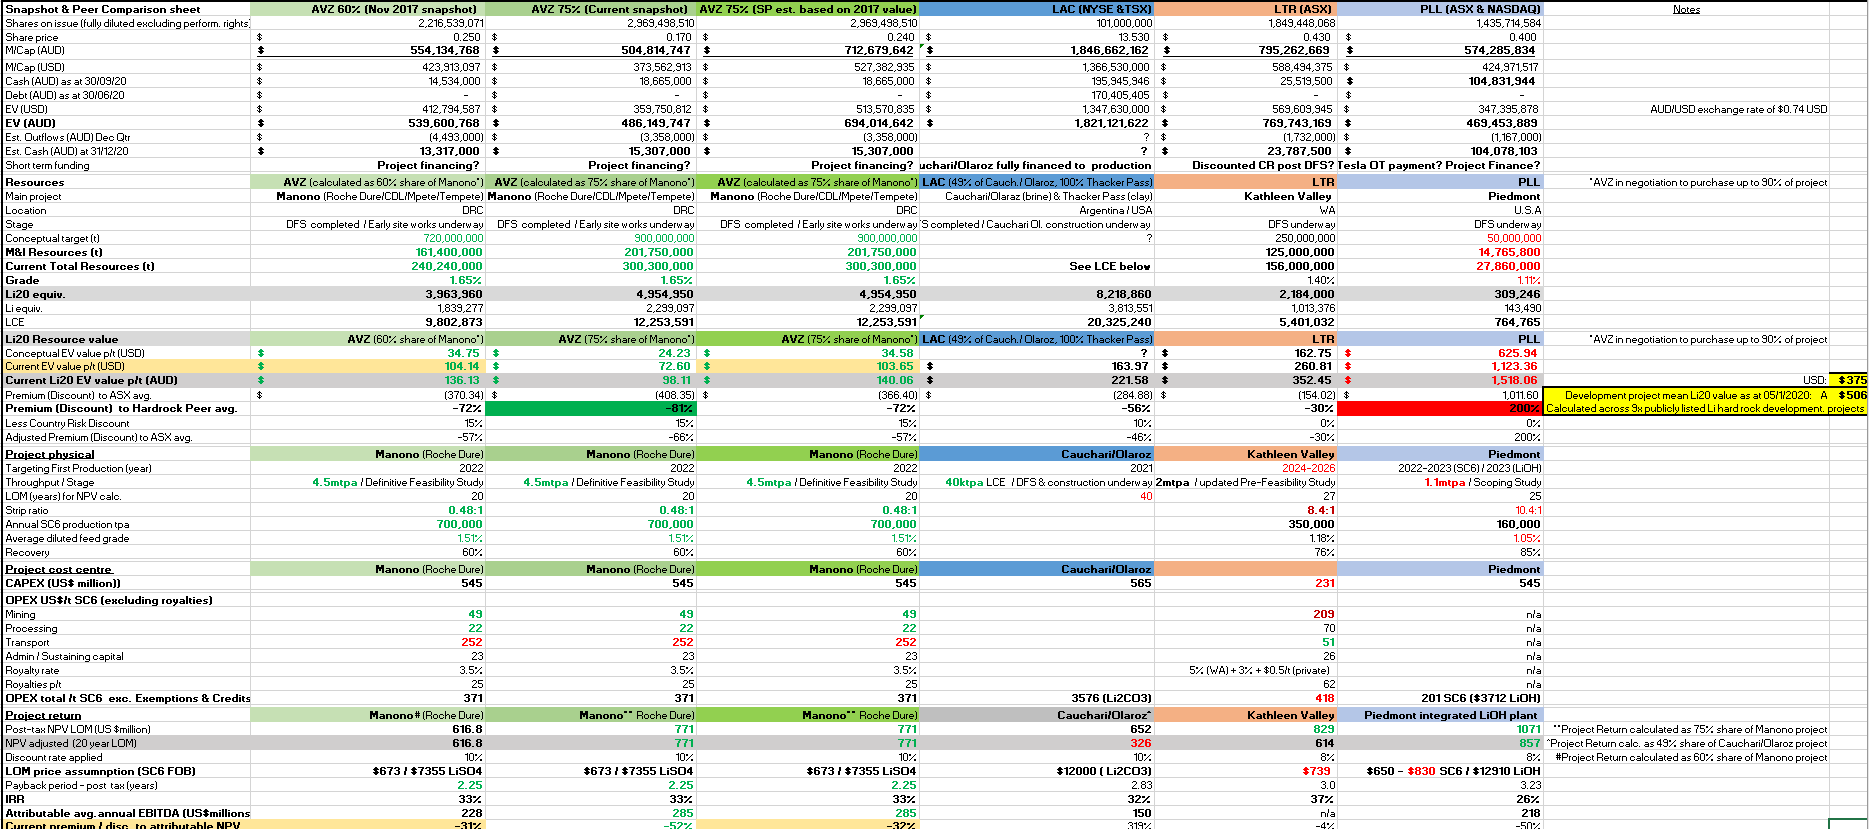Click the red '2024-2026' production year cell

[1308, 468]
